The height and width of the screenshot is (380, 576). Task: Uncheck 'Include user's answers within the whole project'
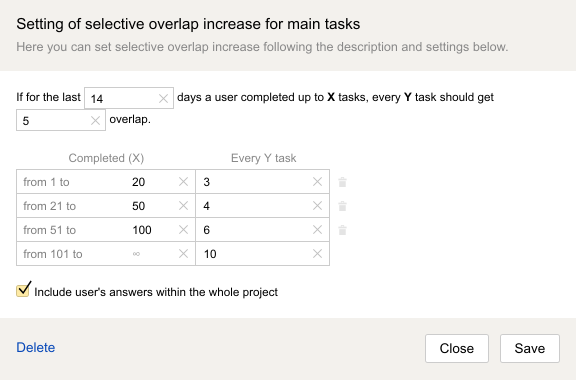[23, 290]
